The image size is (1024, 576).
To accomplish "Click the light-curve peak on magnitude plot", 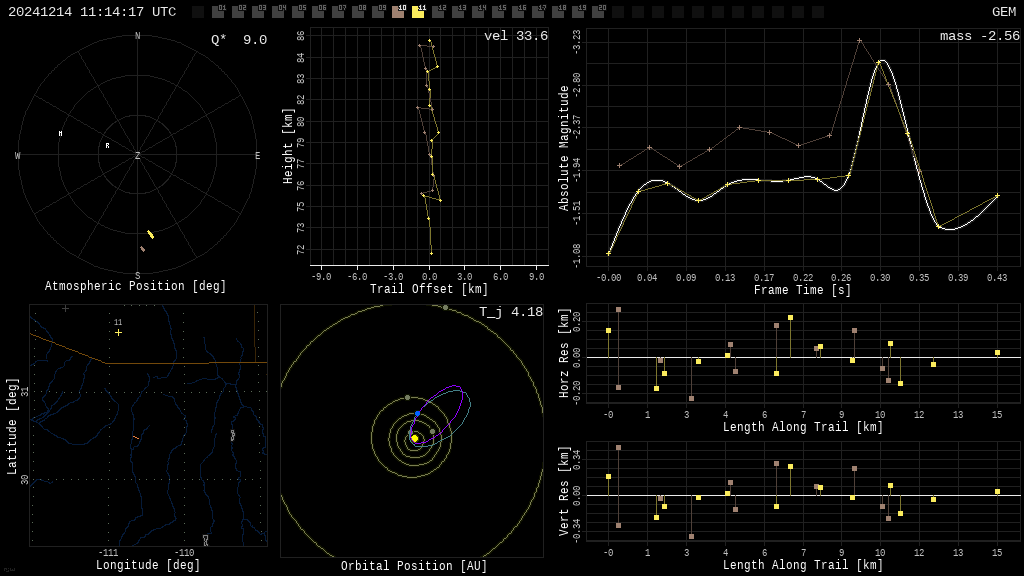I will (880, 61).
